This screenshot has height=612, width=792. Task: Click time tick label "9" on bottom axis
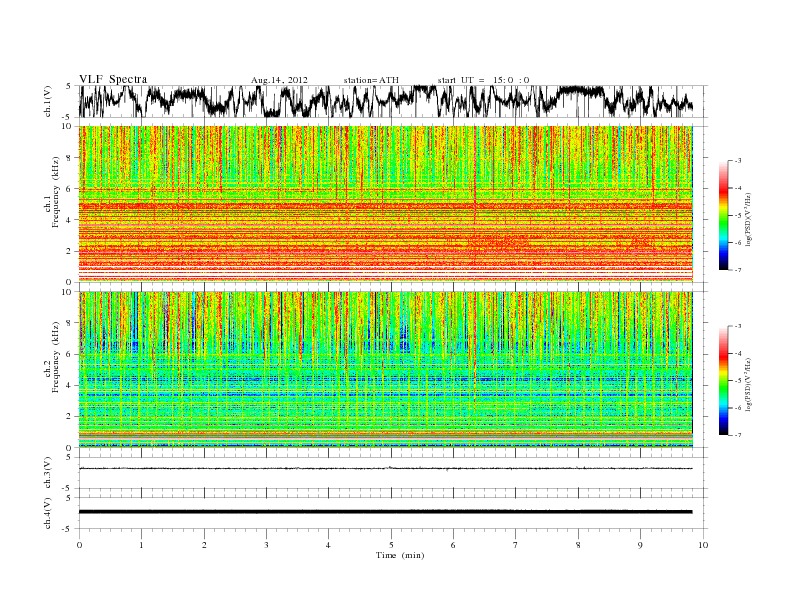pyautogui.click(x=640, y=545)
